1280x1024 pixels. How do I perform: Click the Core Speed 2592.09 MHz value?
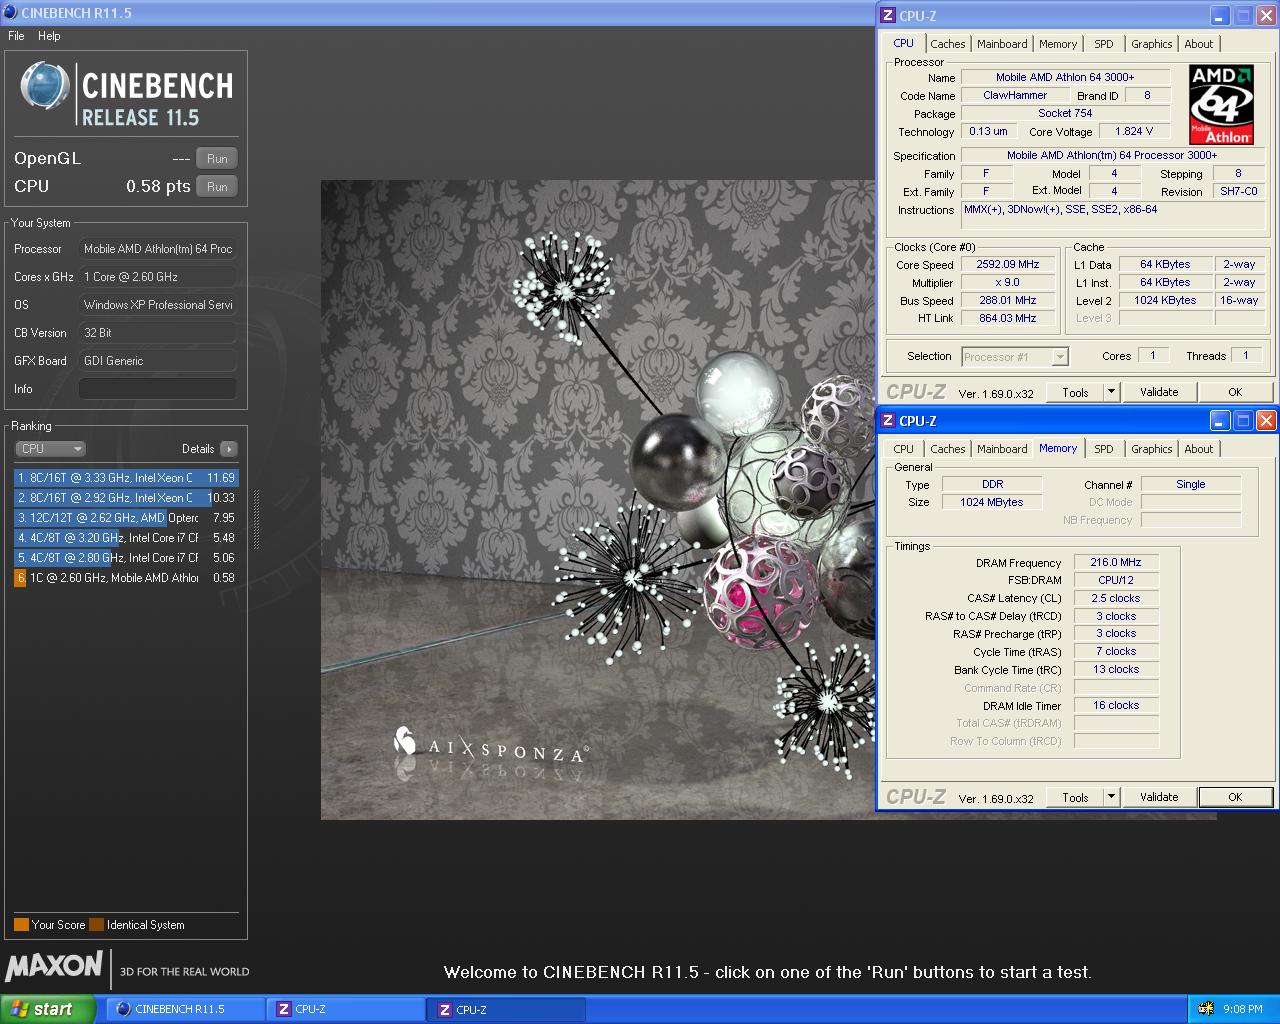pyautogui.click(x=1008, y=265)
